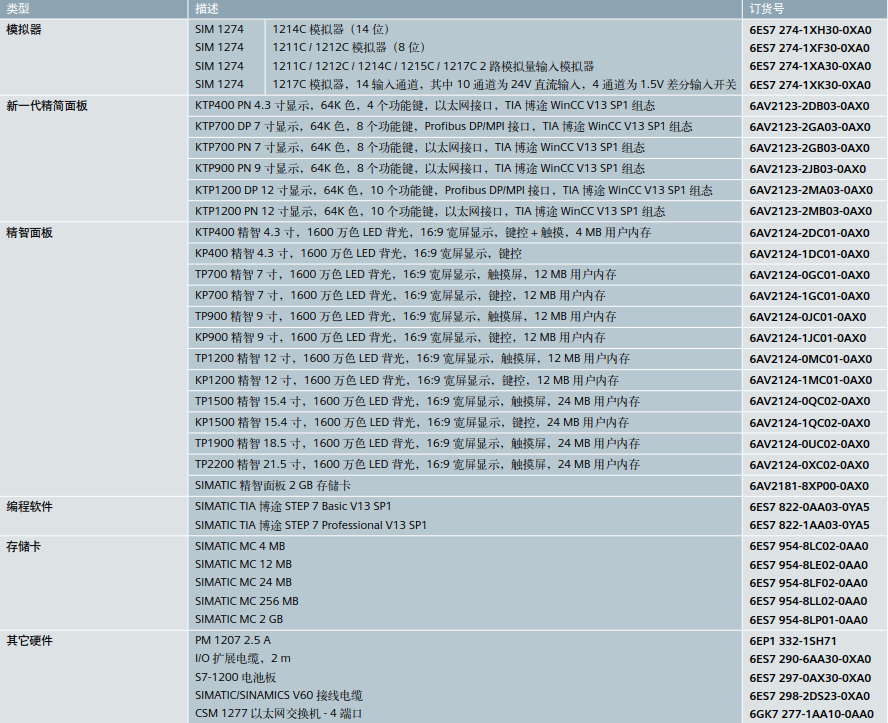This screenshot has height=723, width=888.
Task: Select the KP900 精智 9 寸 description
Action: [400, 337]
